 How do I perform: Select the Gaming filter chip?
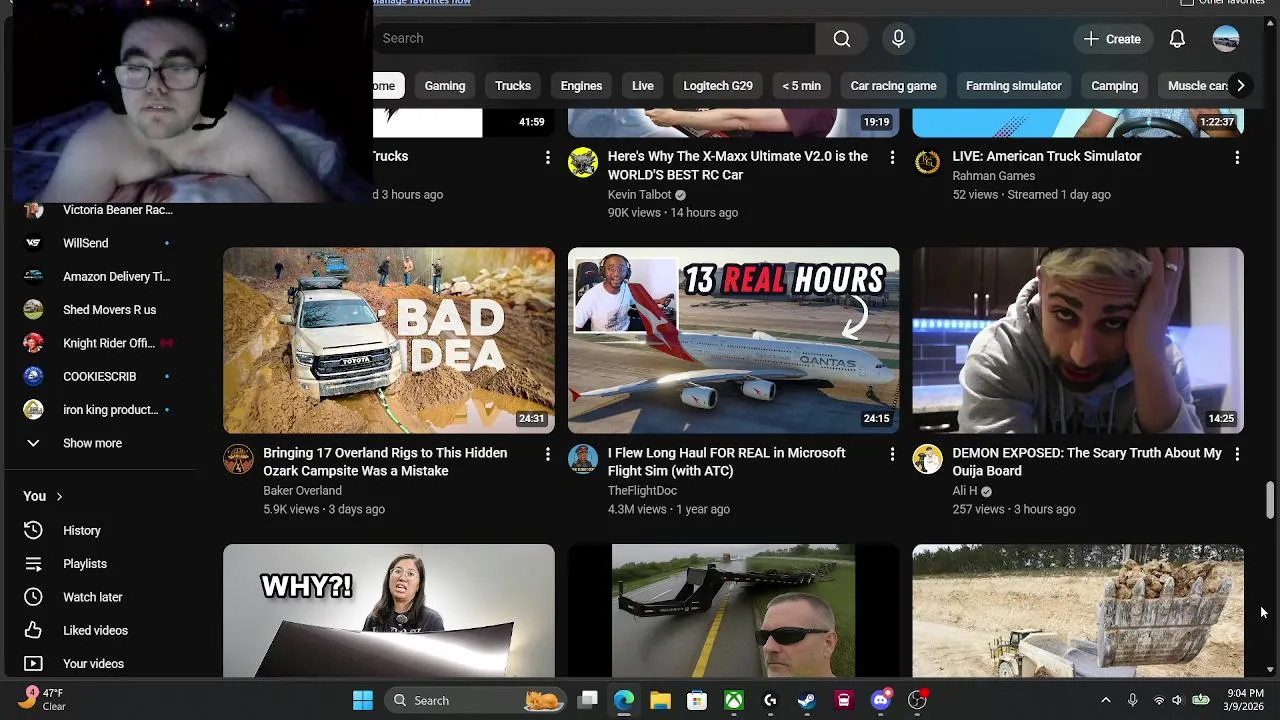tap(445, 86)
